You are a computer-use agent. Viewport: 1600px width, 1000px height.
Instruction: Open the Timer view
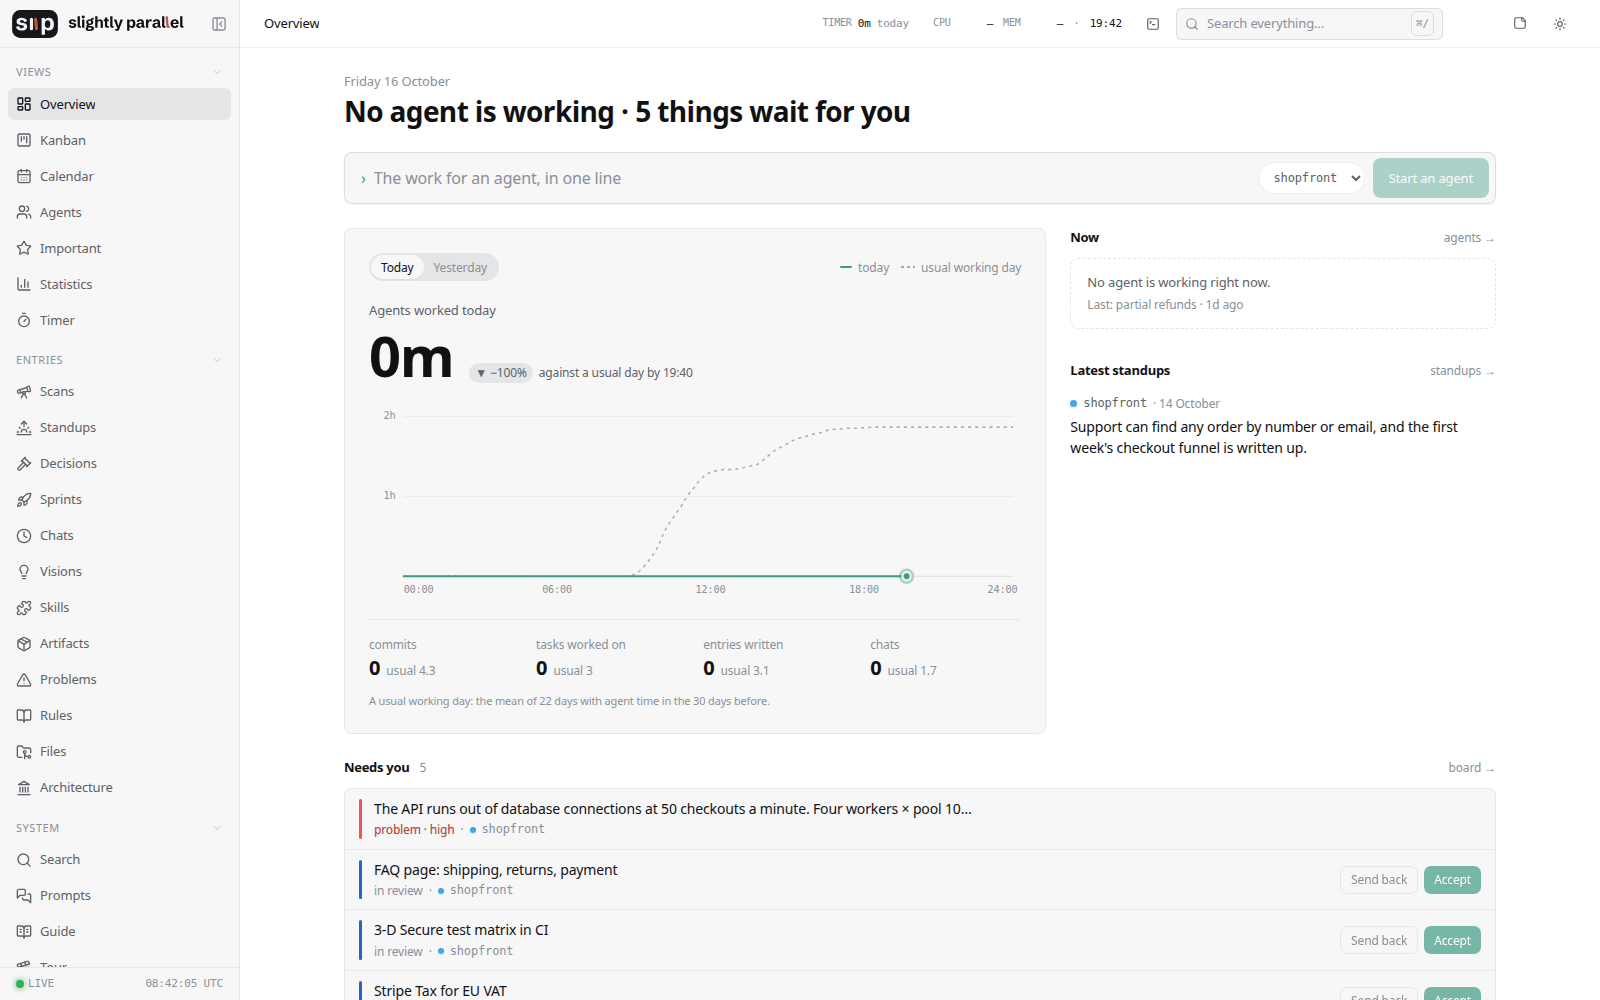(119, 320)
